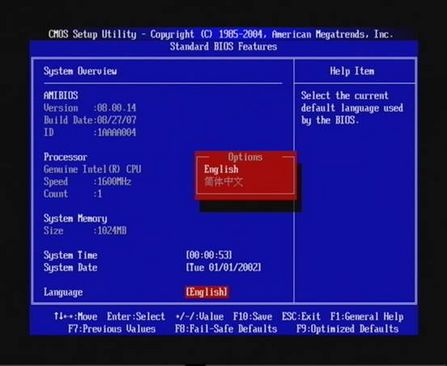Click the Processor heading
This screenshot has height=366, width=447.
65,157
